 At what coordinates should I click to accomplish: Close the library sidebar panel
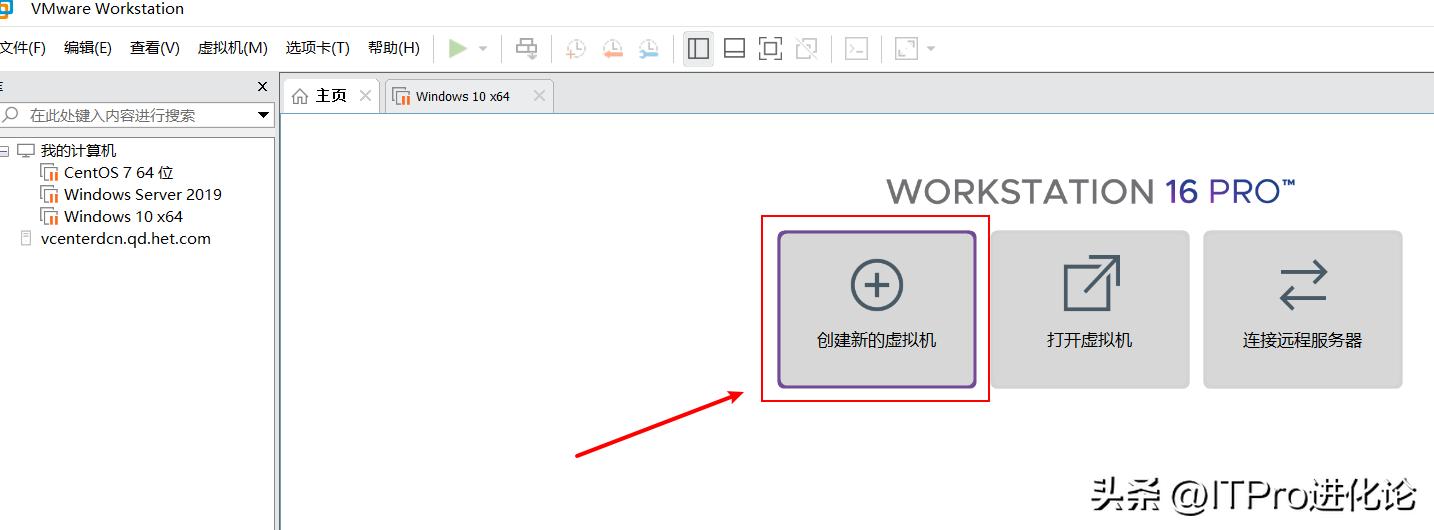tap(263, 87)
